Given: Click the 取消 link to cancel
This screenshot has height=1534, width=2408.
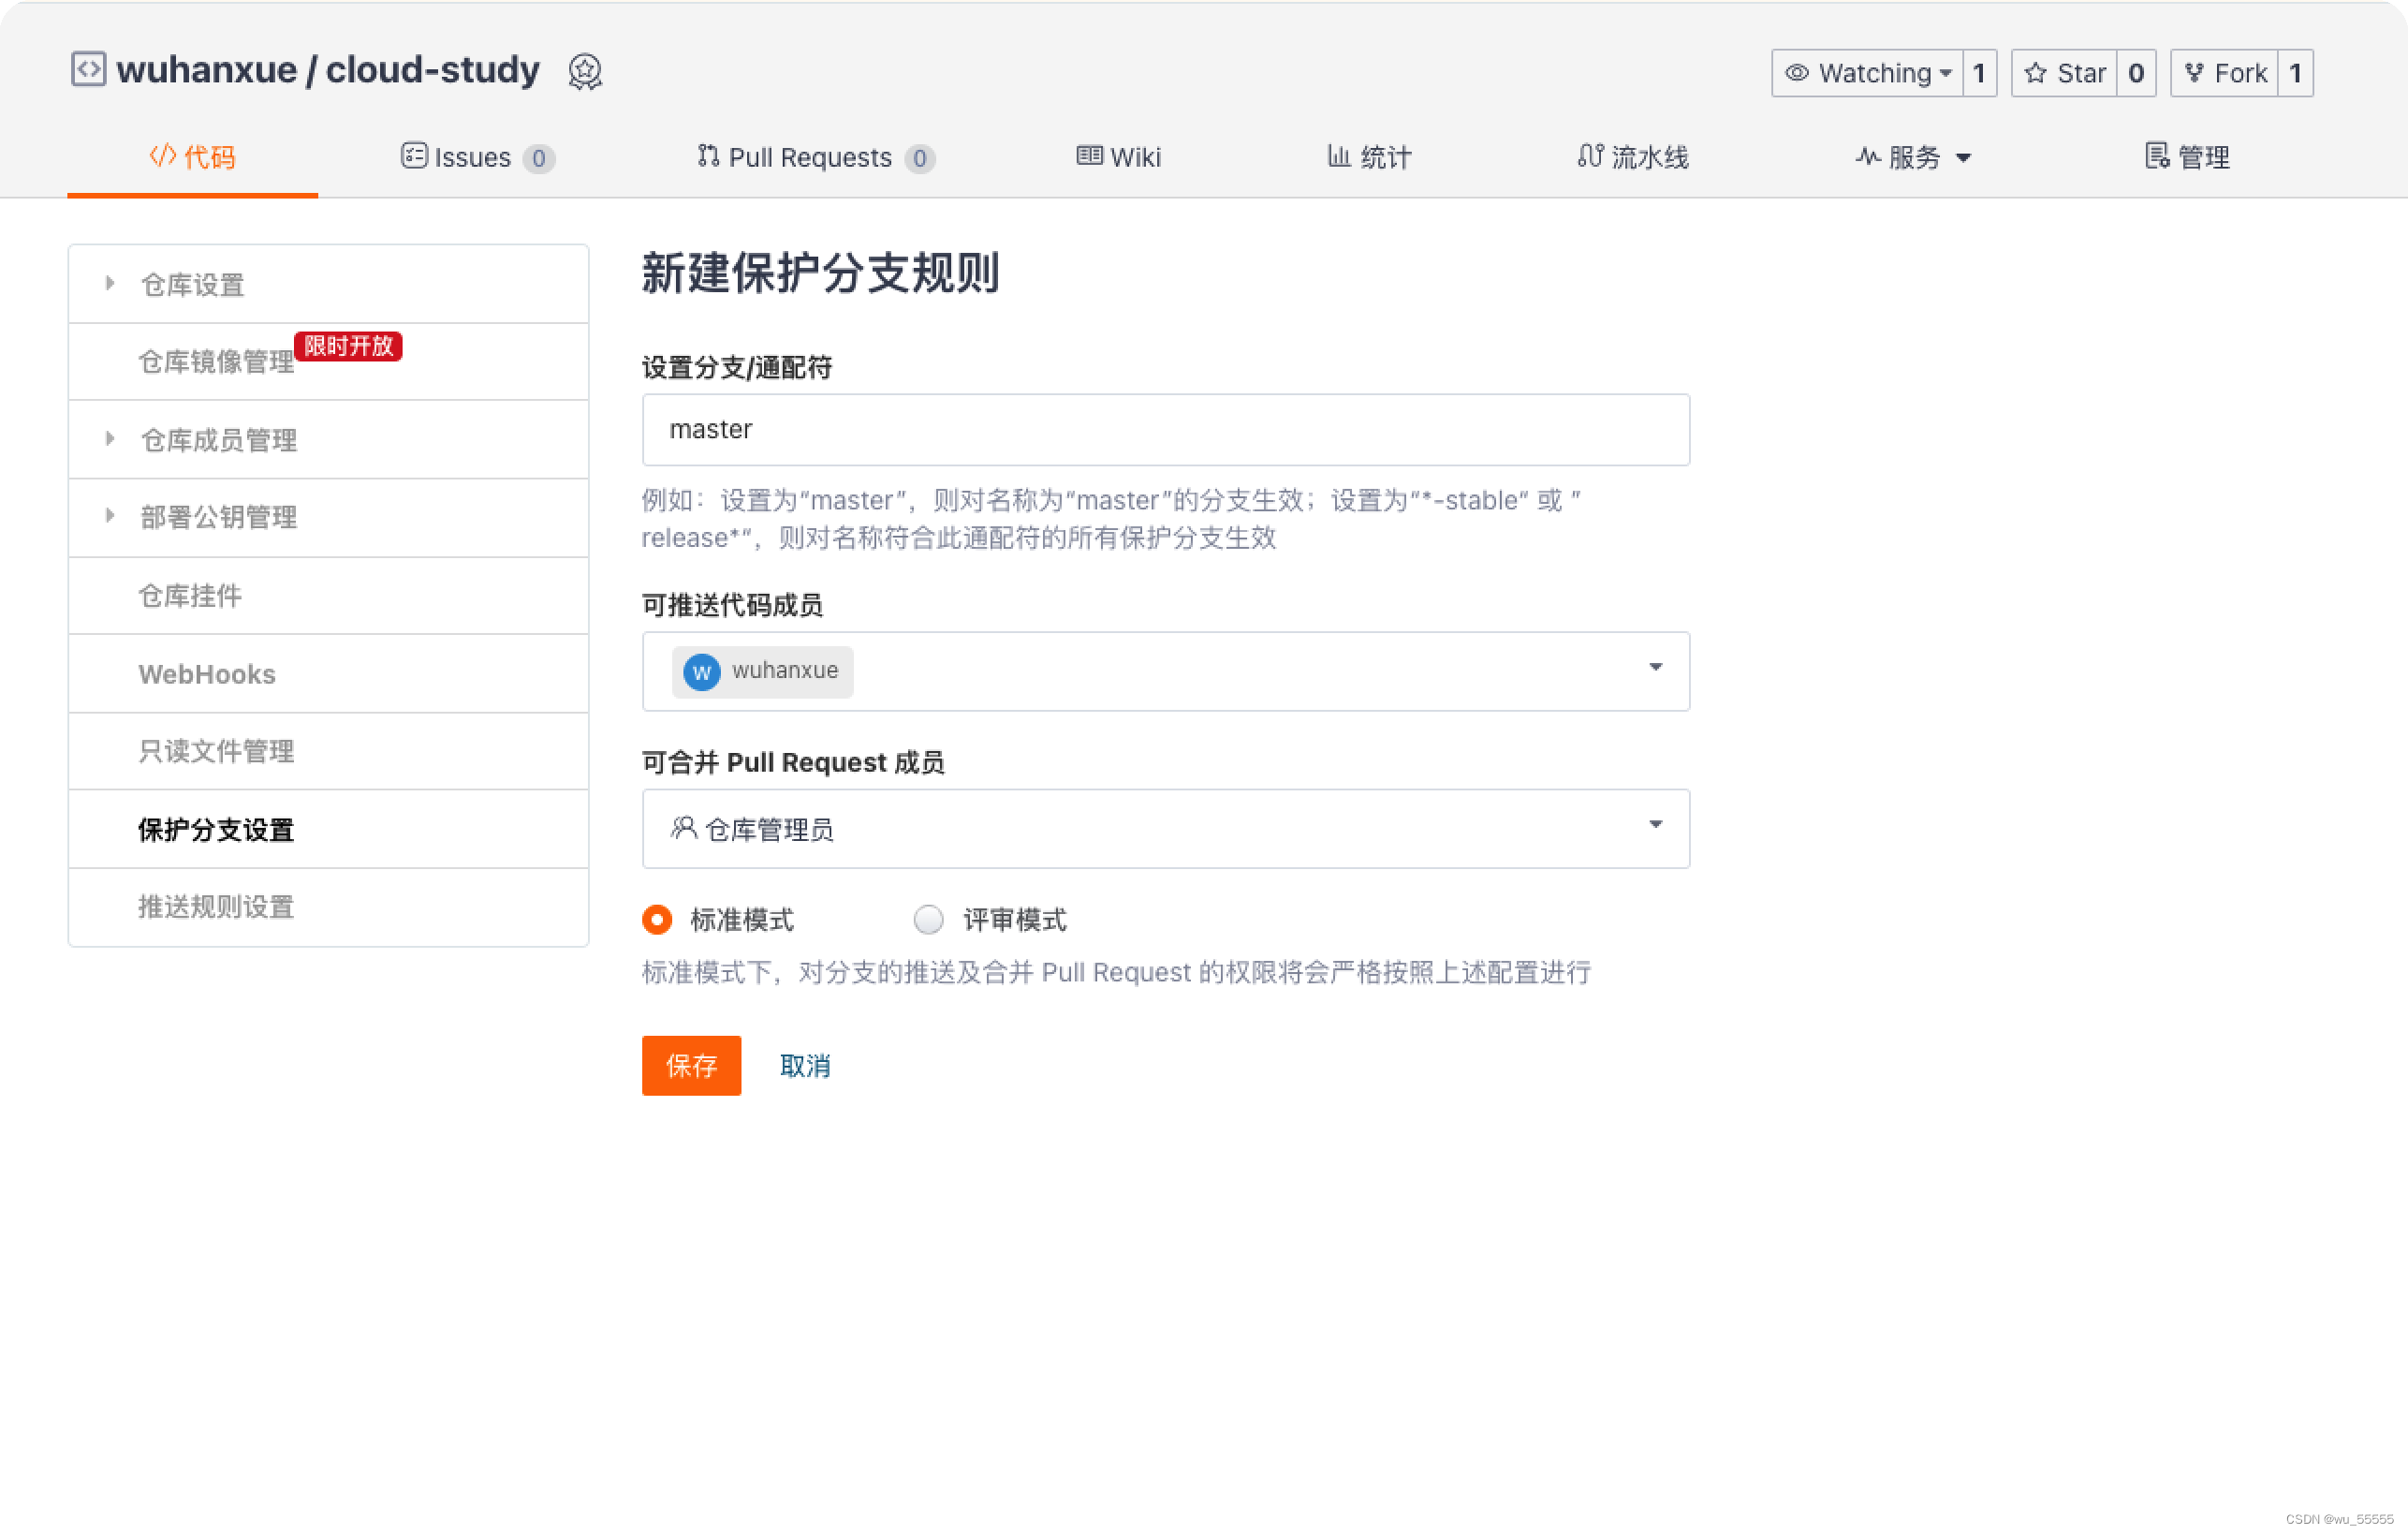Looking at the screenshot, I should coord(805,1065).
